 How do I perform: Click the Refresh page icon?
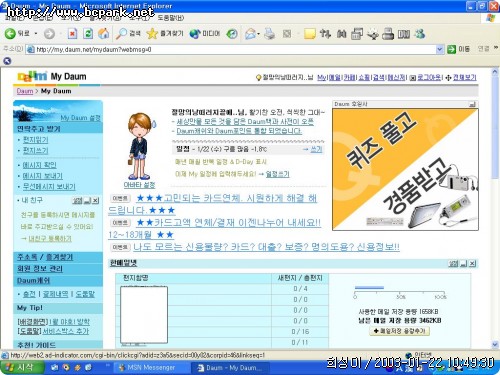[88, 33]
